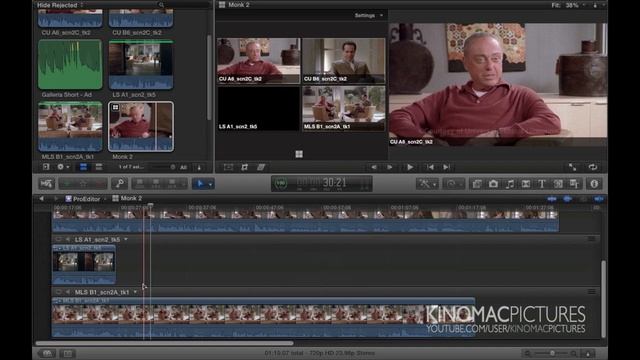
Task: Switch browser to filmstrip view
Action: click(x=83, y=167)
